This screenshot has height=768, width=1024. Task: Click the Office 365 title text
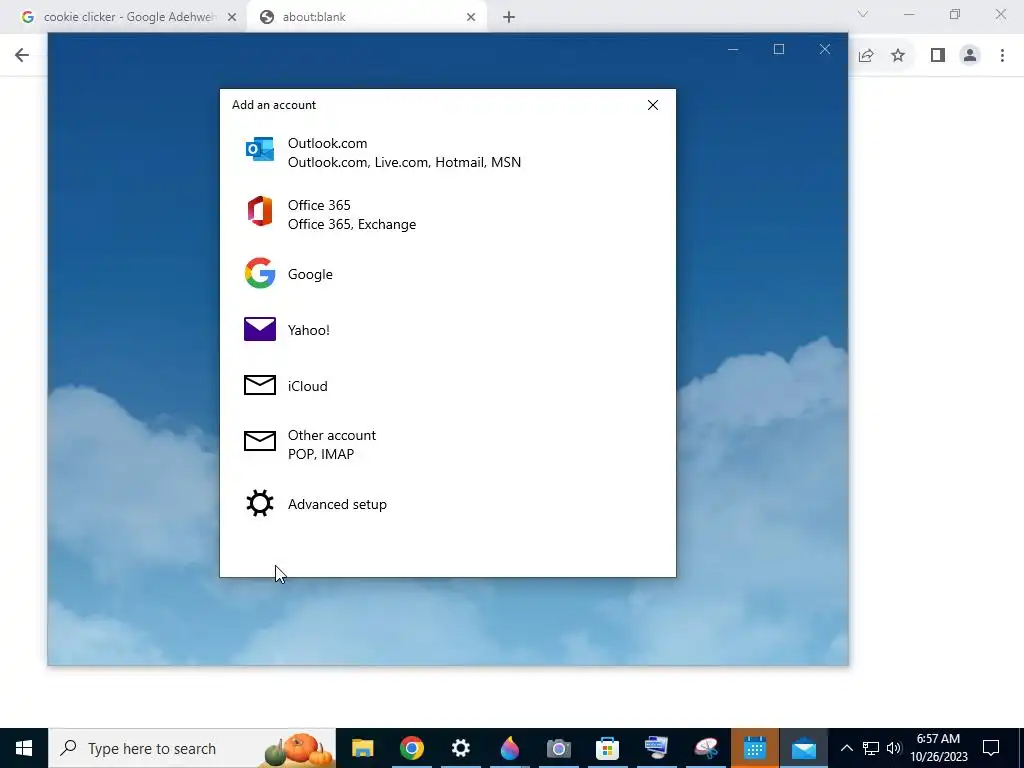319,205
